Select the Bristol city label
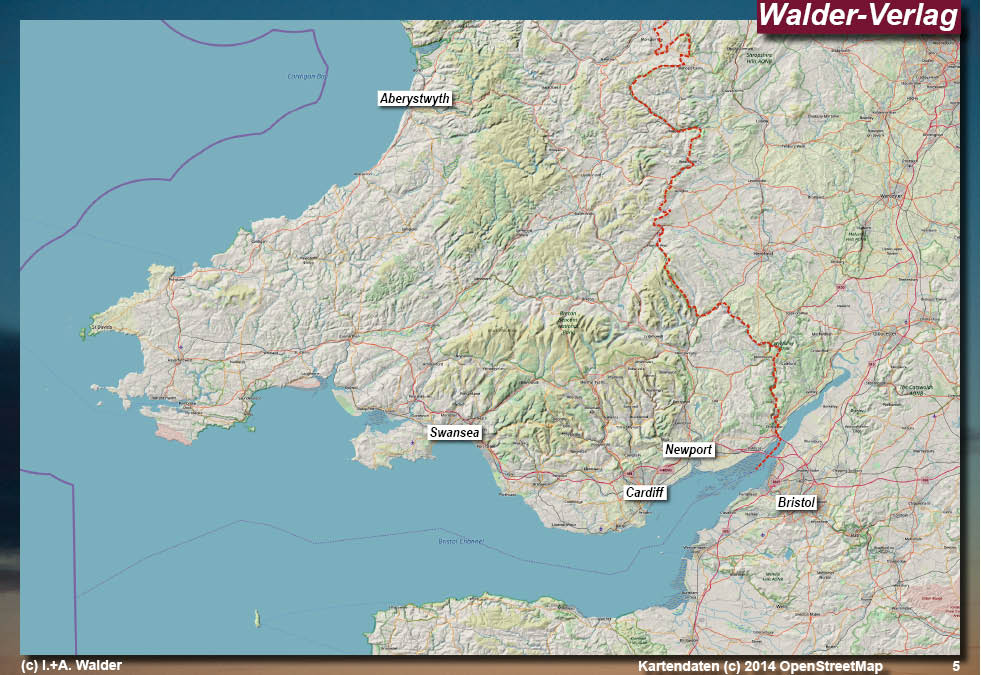Image resolution: width=981 pixels, height=675 pixels. coord(797,503)
